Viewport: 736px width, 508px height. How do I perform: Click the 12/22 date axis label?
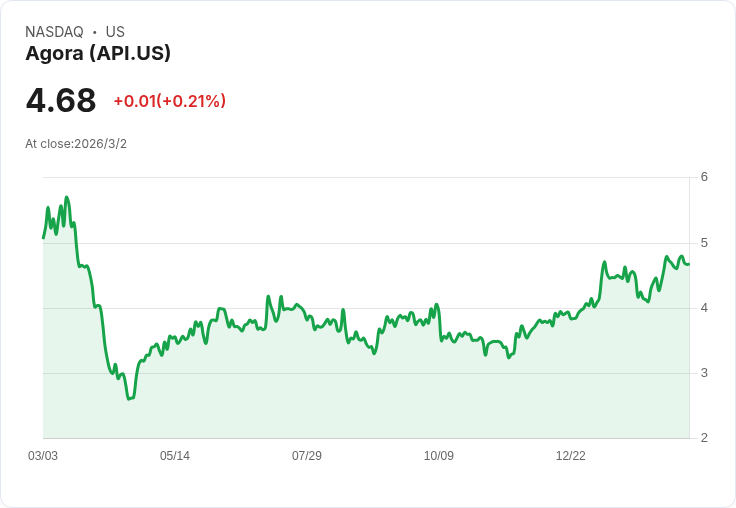click(x=571, y=456)
